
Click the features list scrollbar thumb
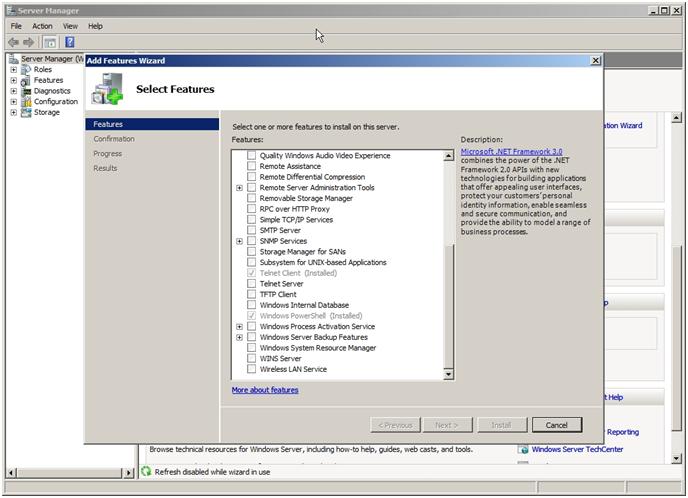point(448,306)
